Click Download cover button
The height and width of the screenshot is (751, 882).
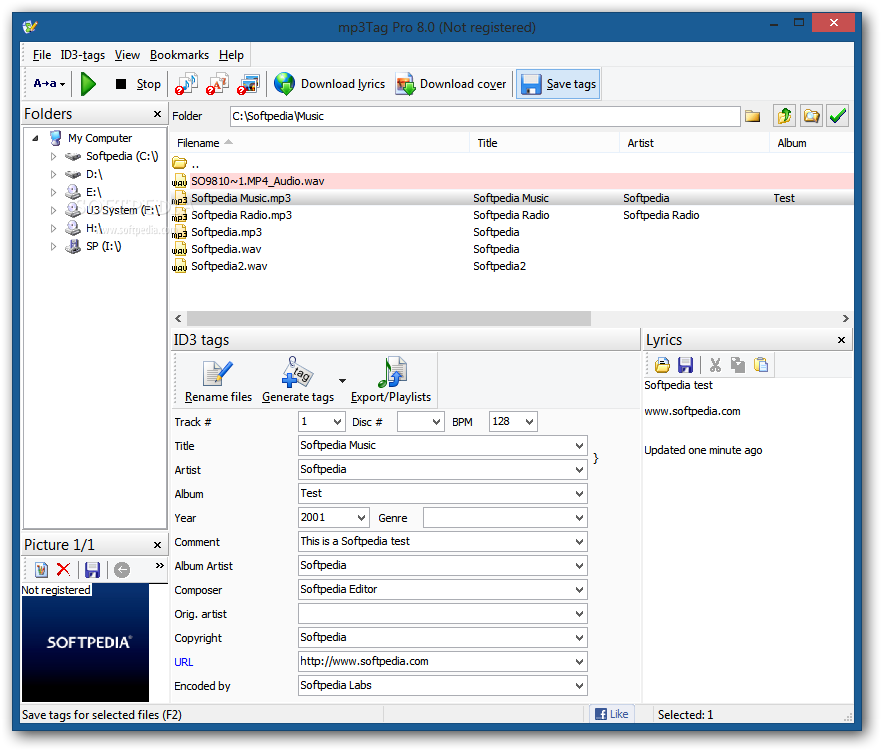tap(451, 84)
